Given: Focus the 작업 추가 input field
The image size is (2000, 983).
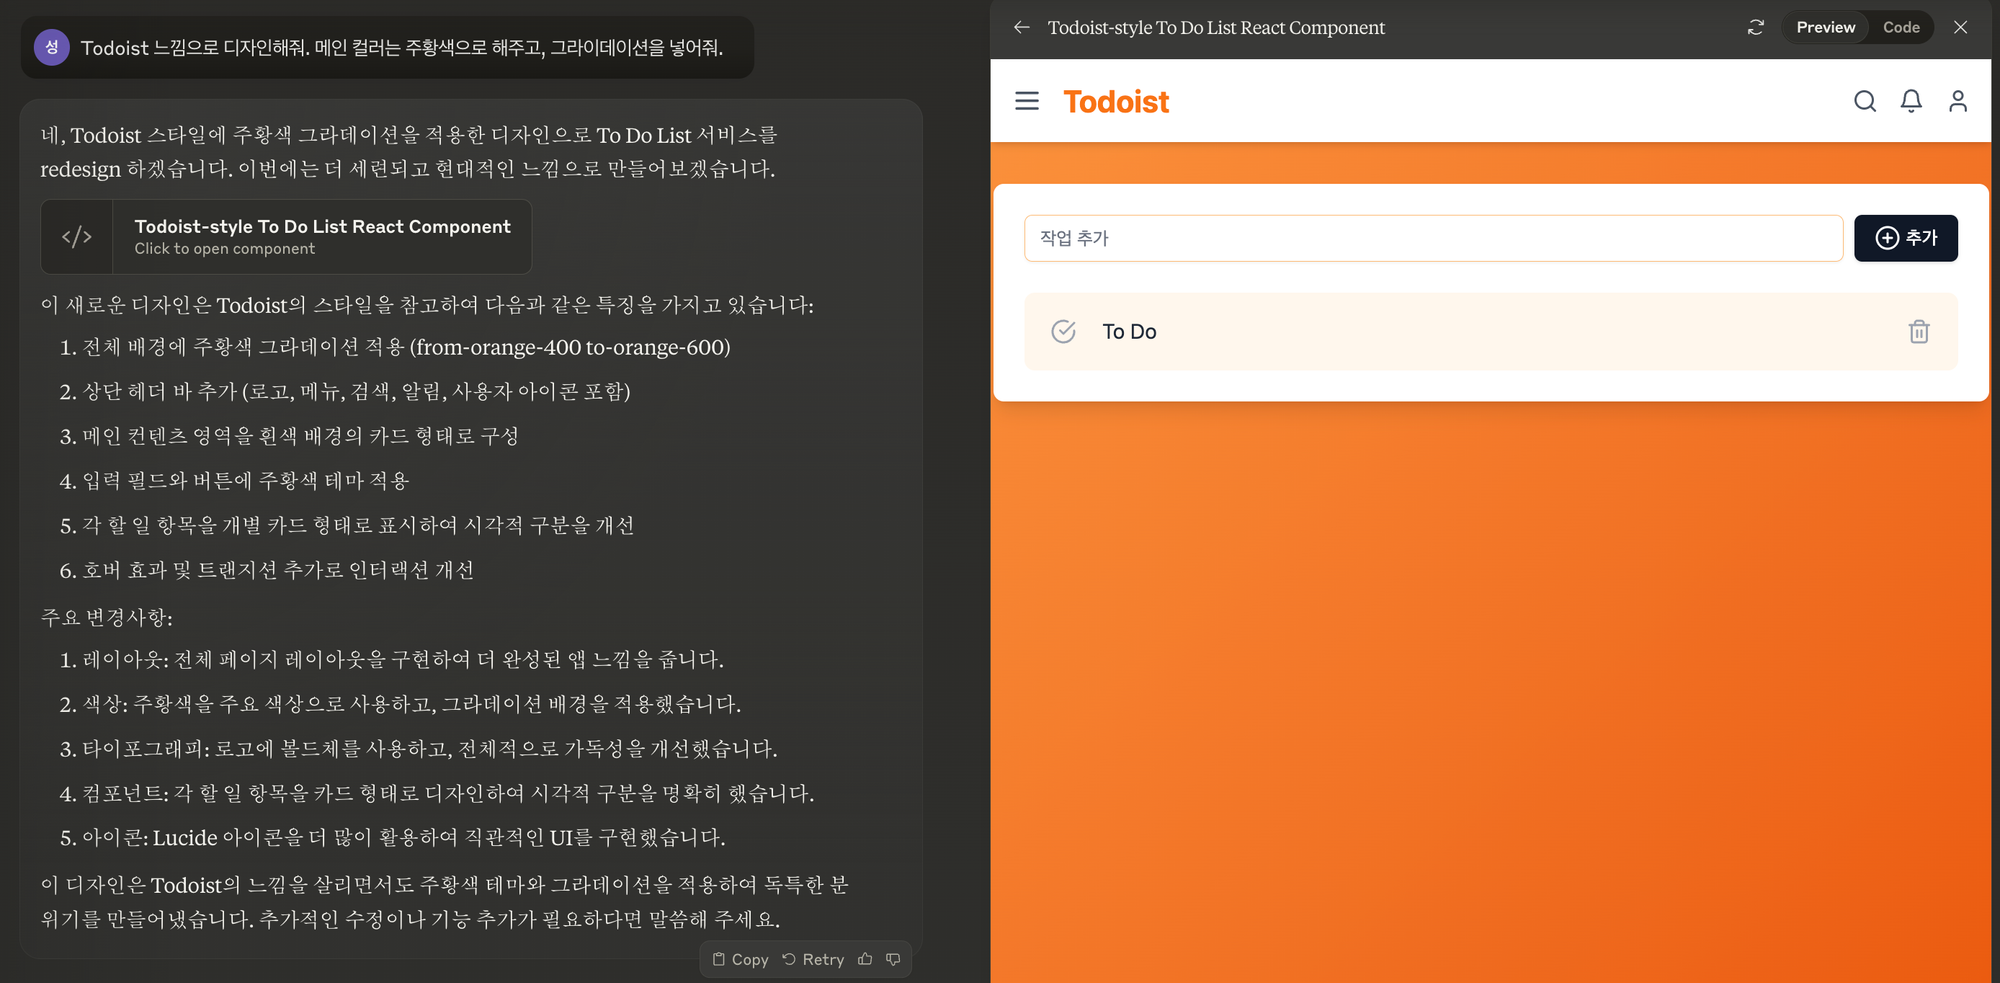Looking at the screenshot, I should (1433, 238).
